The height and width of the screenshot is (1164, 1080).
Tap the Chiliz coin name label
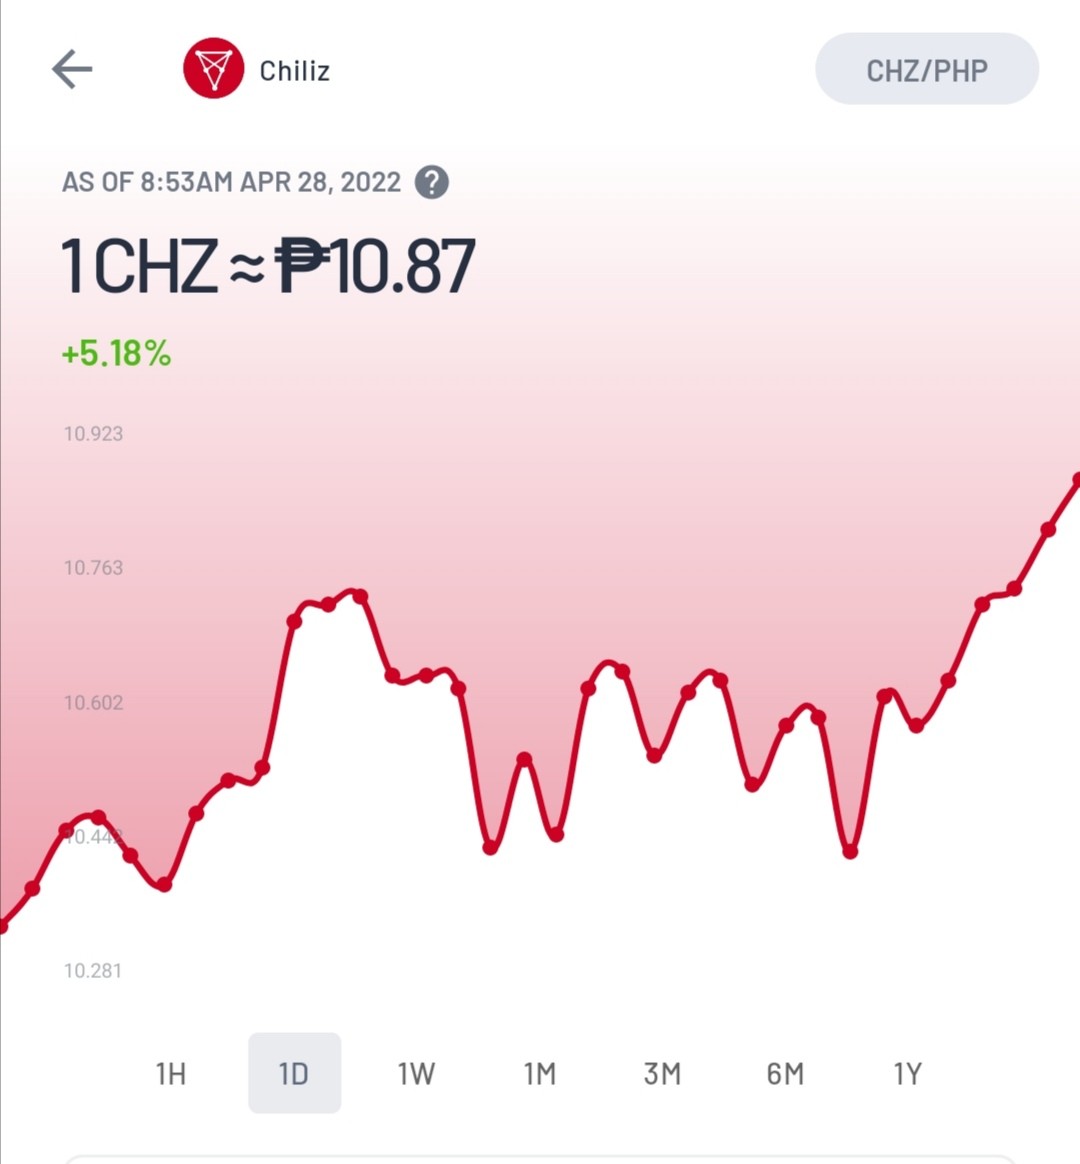295,71
